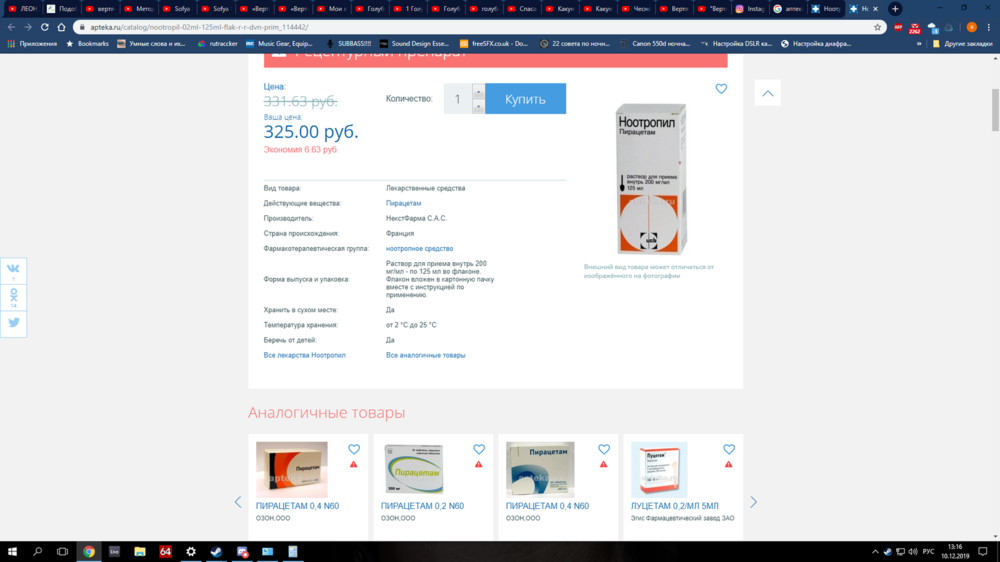
Task: Share the page via Twitter icon
Action: point(14,323)
